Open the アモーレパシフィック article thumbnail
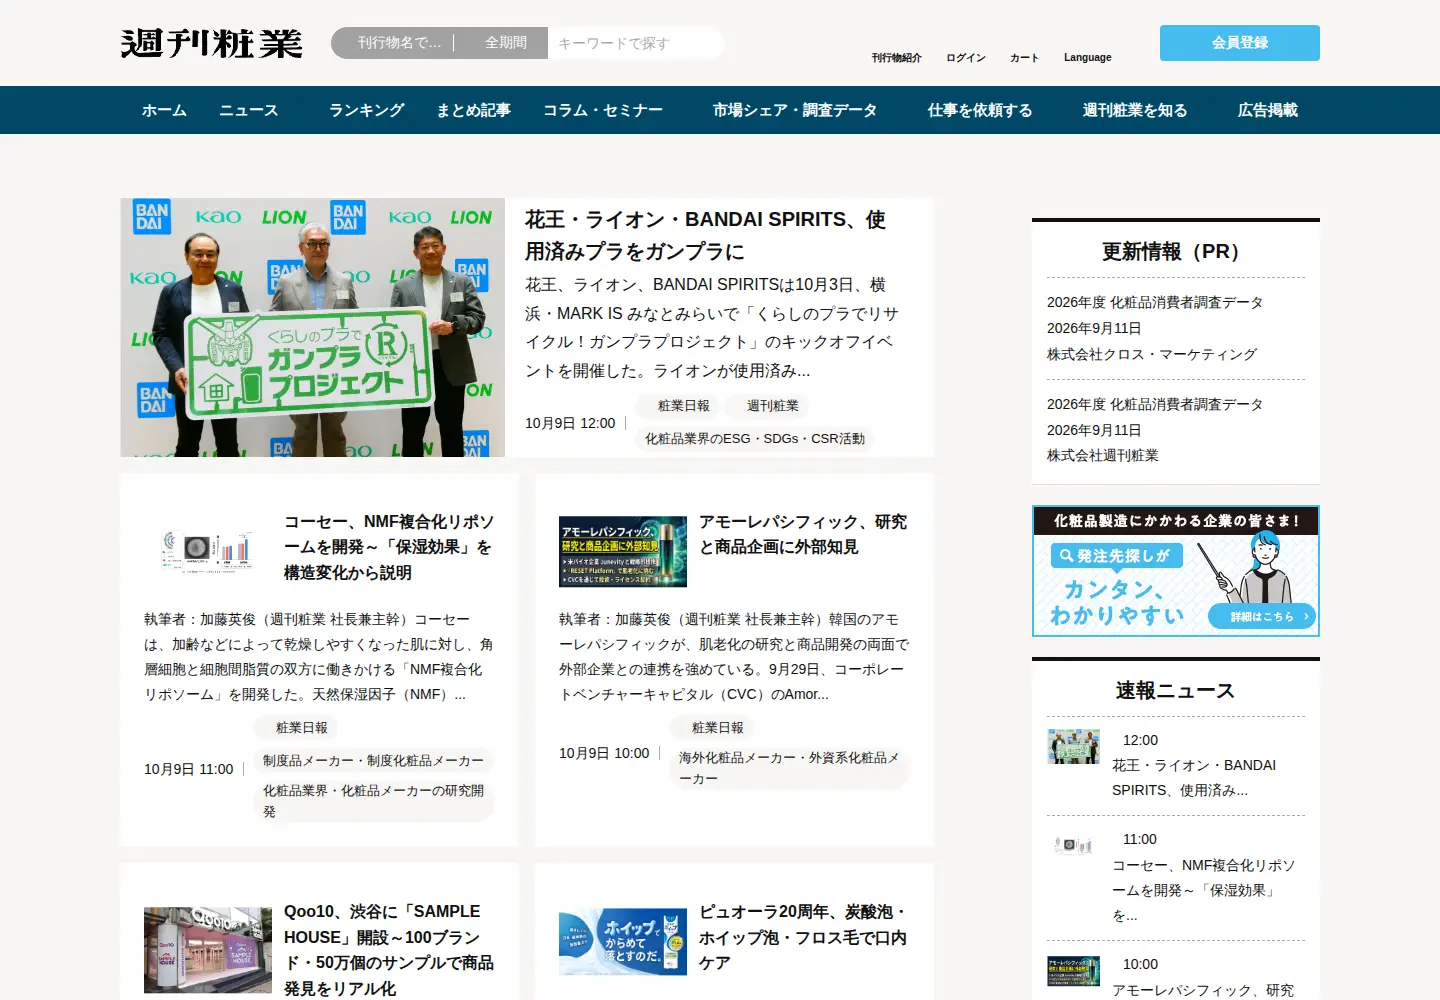 623,551
